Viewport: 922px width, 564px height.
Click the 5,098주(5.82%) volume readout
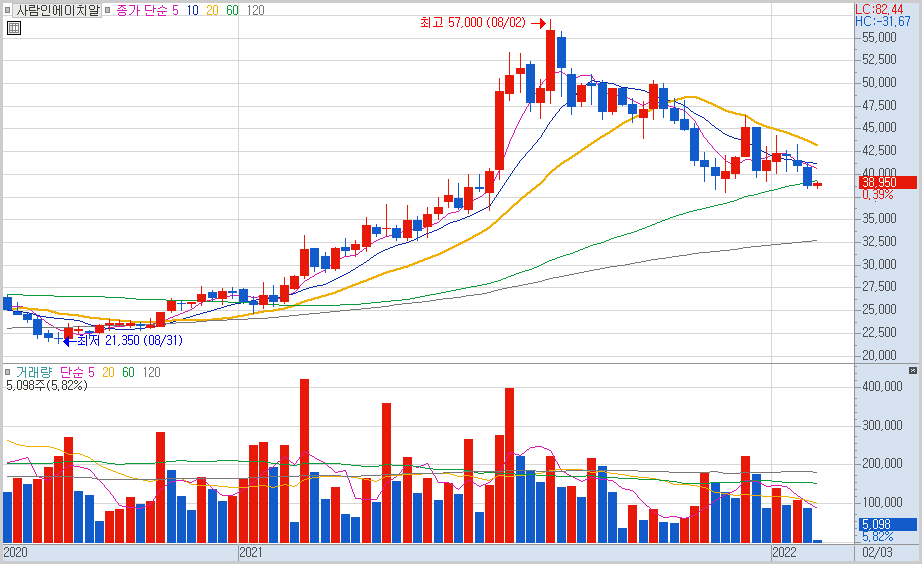click(x=47, y=385)
